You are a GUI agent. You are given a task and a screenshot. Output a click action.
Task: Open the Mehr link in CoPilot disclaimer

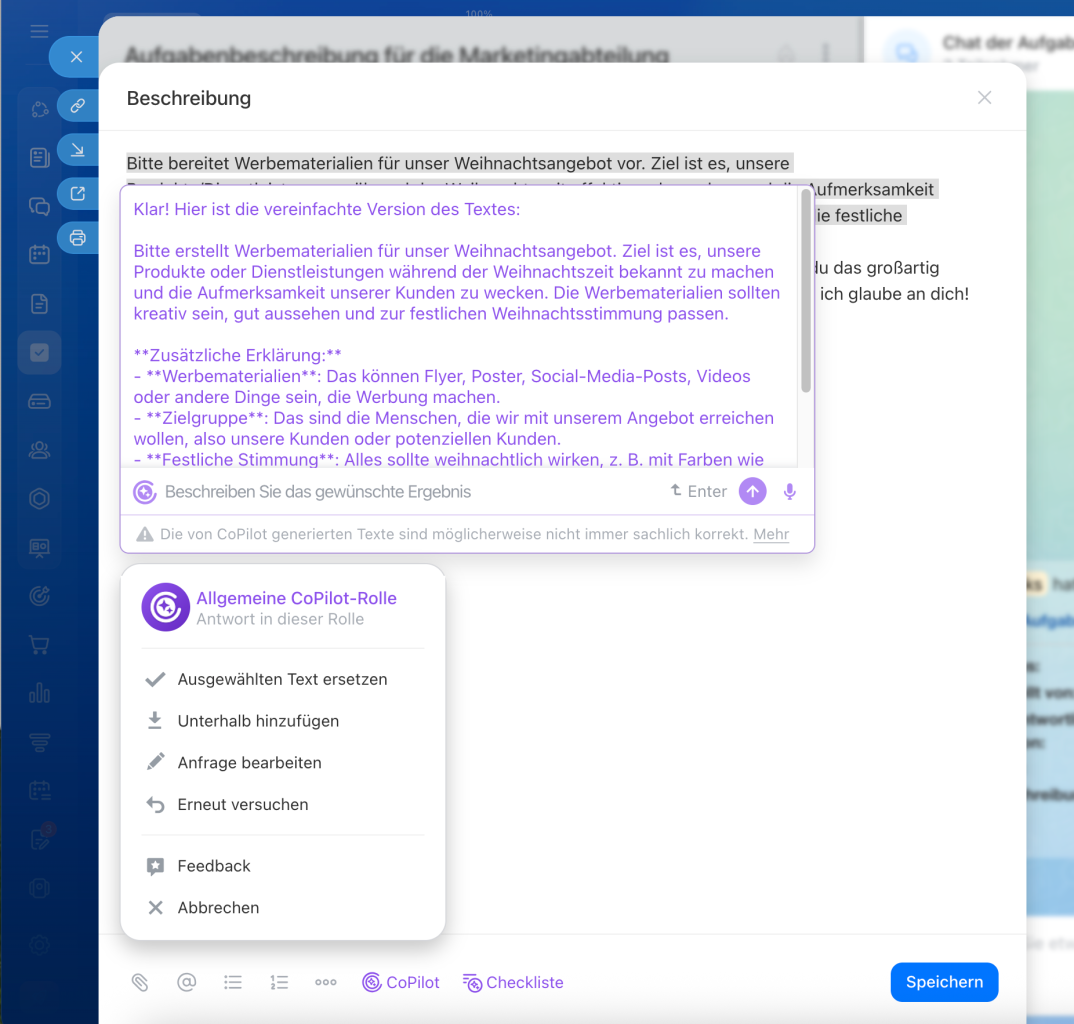click(771, 534)
